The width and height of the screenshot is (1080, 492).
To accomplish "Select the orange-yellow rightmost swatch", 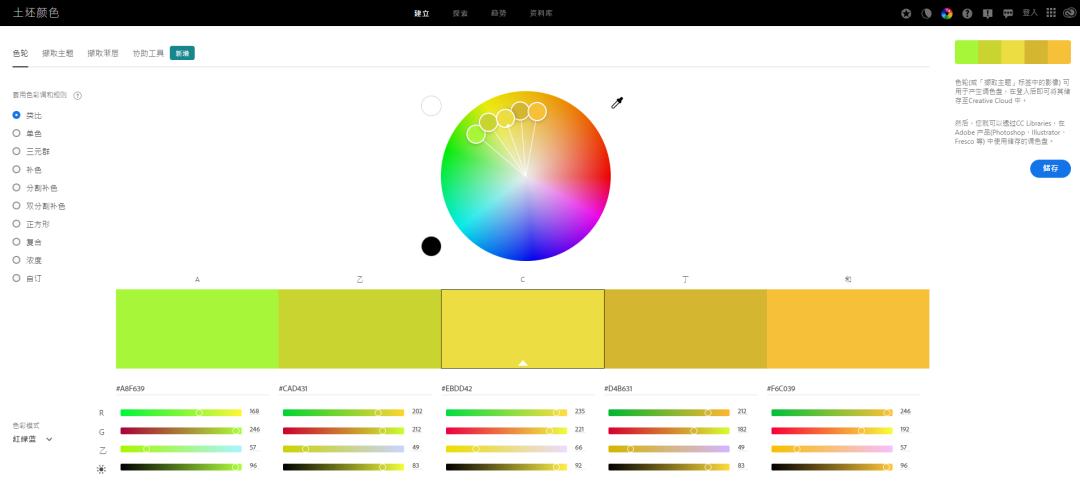I will pyautogui.click(x=848, y=329).
